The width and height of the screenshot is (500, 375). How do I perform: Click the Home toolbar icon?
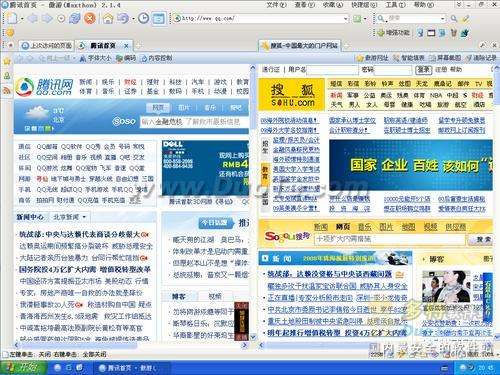(108, 18)
